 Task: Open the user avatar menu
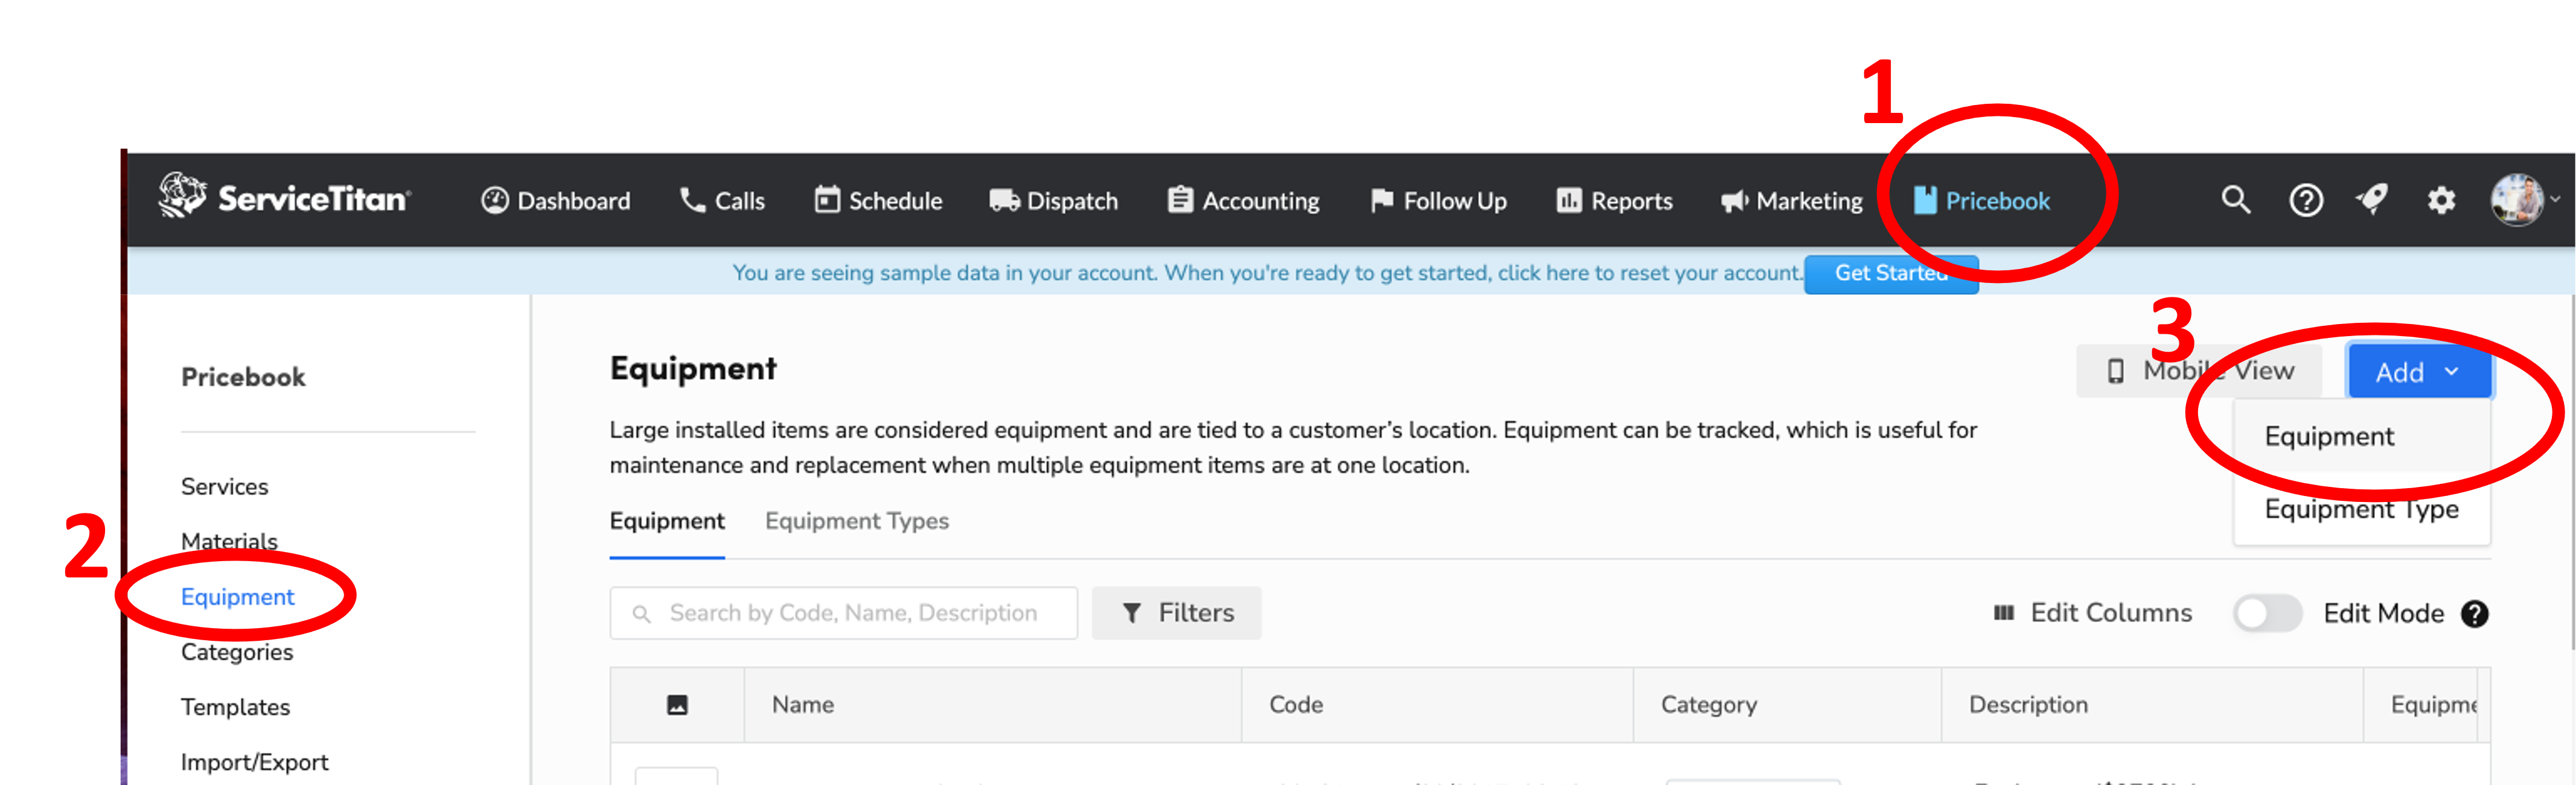pos(2523,200)
